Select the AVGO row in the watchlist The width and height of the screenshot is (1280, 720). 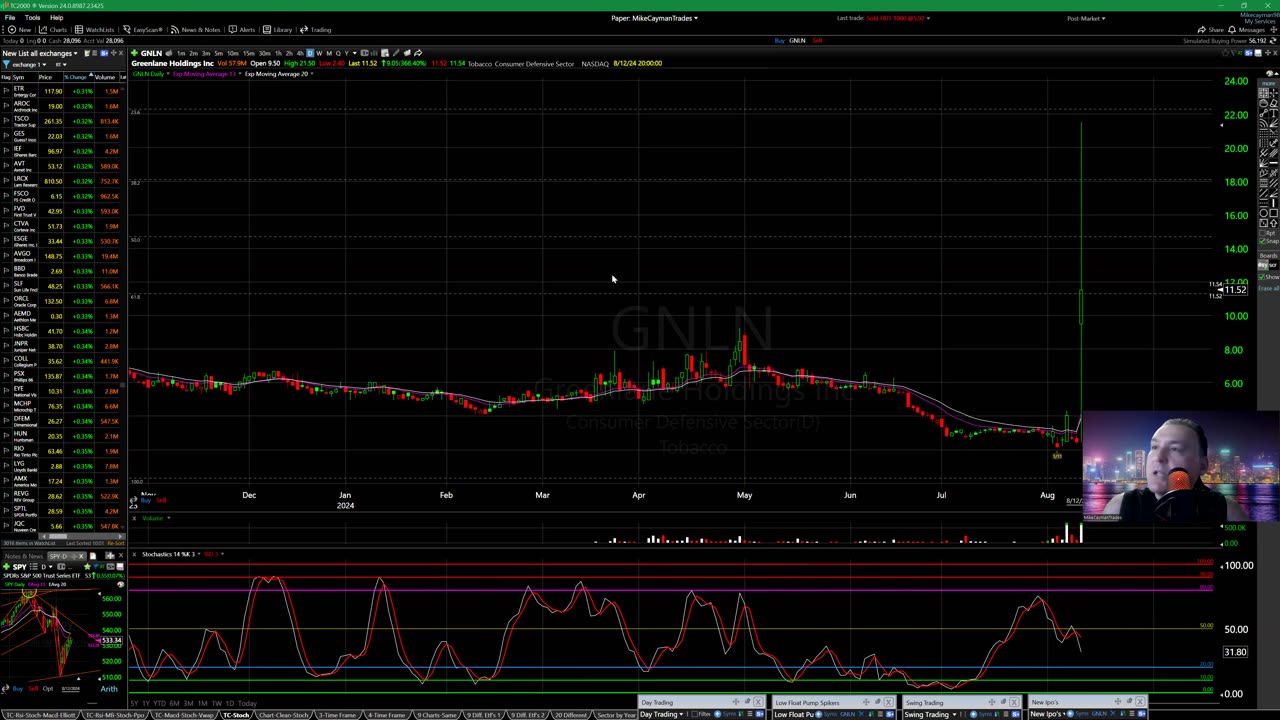pos(22,256)
